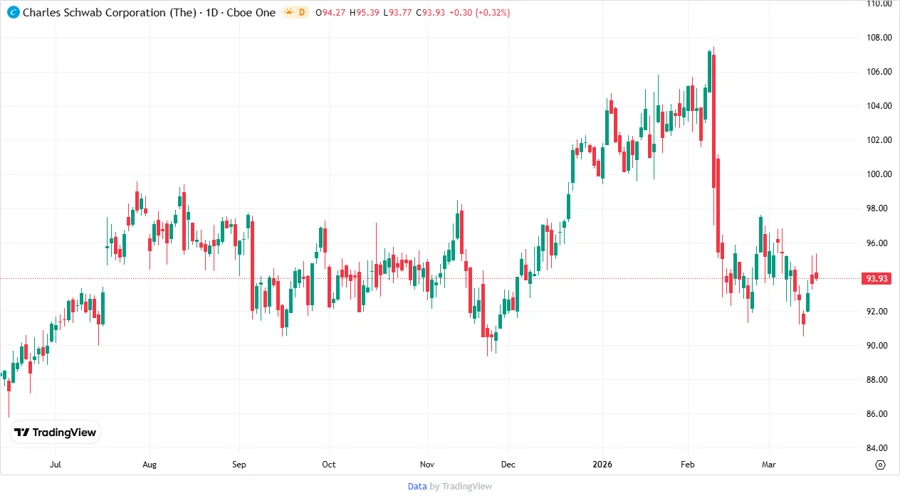Click the Oct label on time axis

[328, 464]
